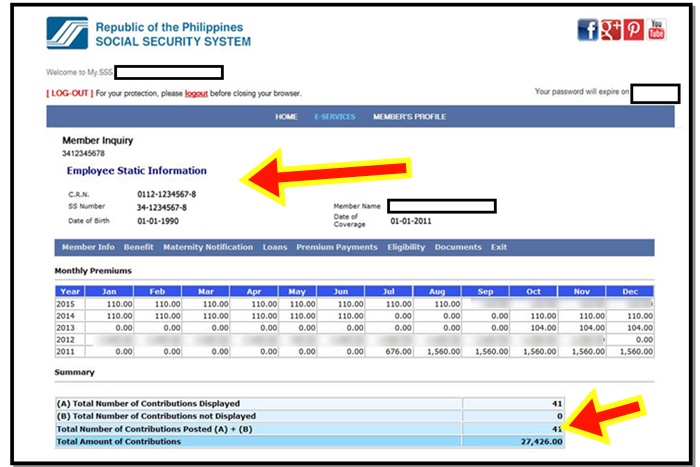The width and height of the screenshot is (700, 467).
Task: Click the LOG-OUT bracket link
Action: 70,93
